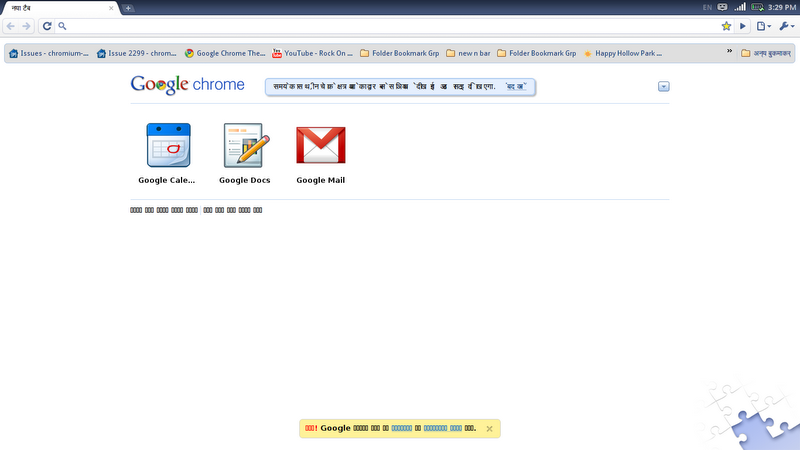
Task: Open the Folder Bookmark Grp folder after new n bar
Action: coord(537,53)
